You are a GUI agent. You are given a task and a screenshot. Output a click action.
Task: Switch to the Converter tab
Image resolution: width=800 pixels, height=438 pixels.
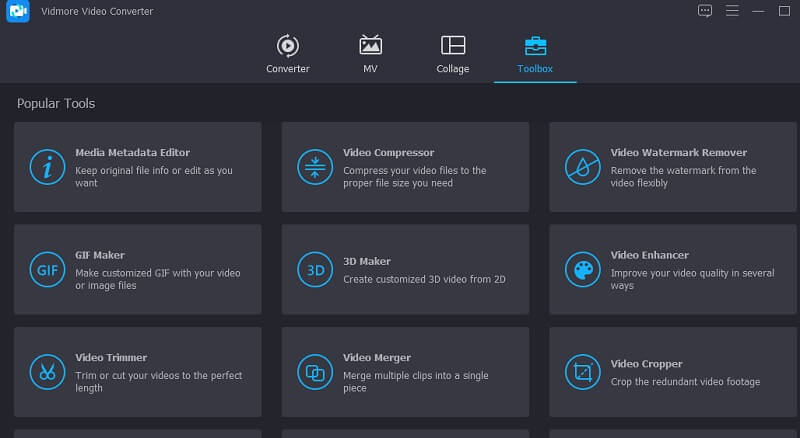pos(287,54)
